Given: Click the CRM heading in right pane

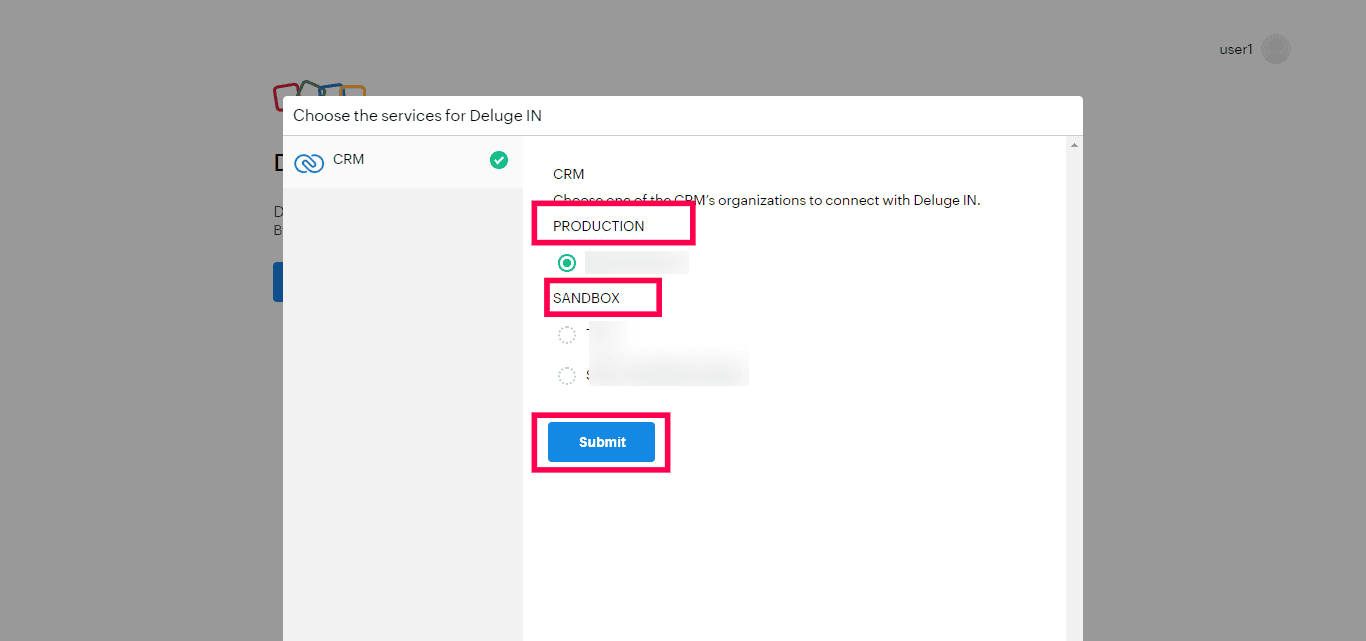Looking at the screenshot, I should pos(568,174).
